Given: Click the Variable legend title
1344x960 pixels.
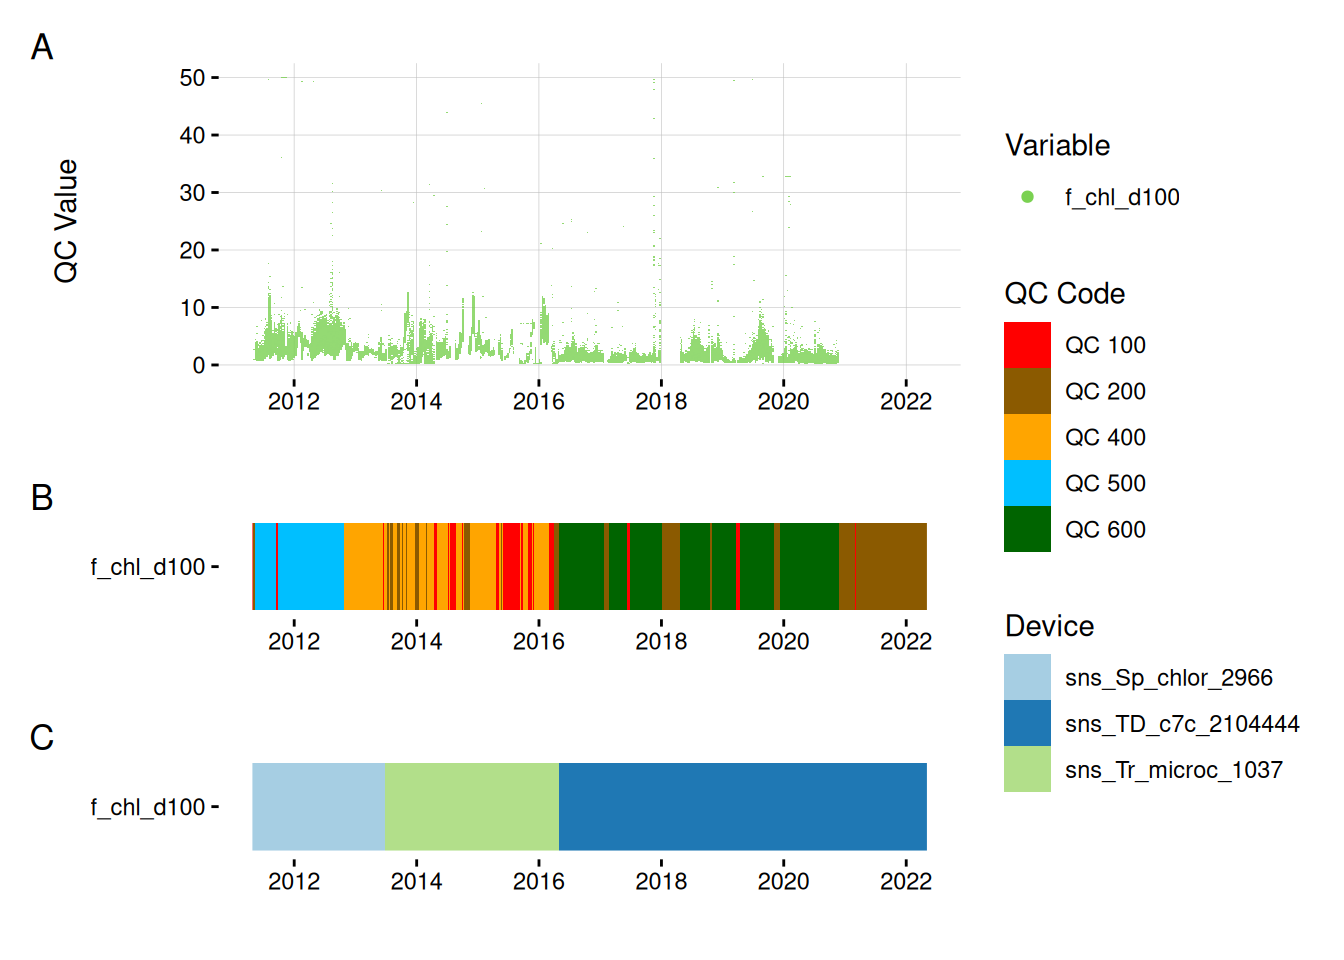Looking at the screenshot, I should click(x=1057, y=146).
